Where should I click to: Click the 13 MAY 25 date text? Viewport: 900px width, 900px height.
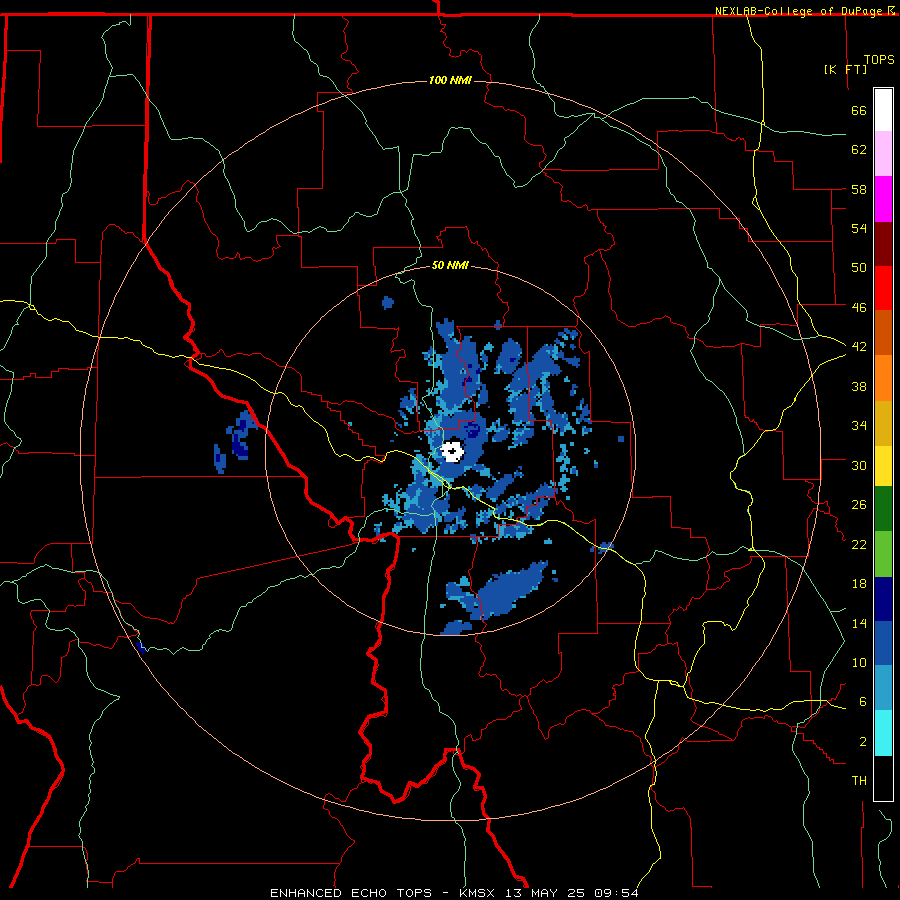[x=545, y=893]
